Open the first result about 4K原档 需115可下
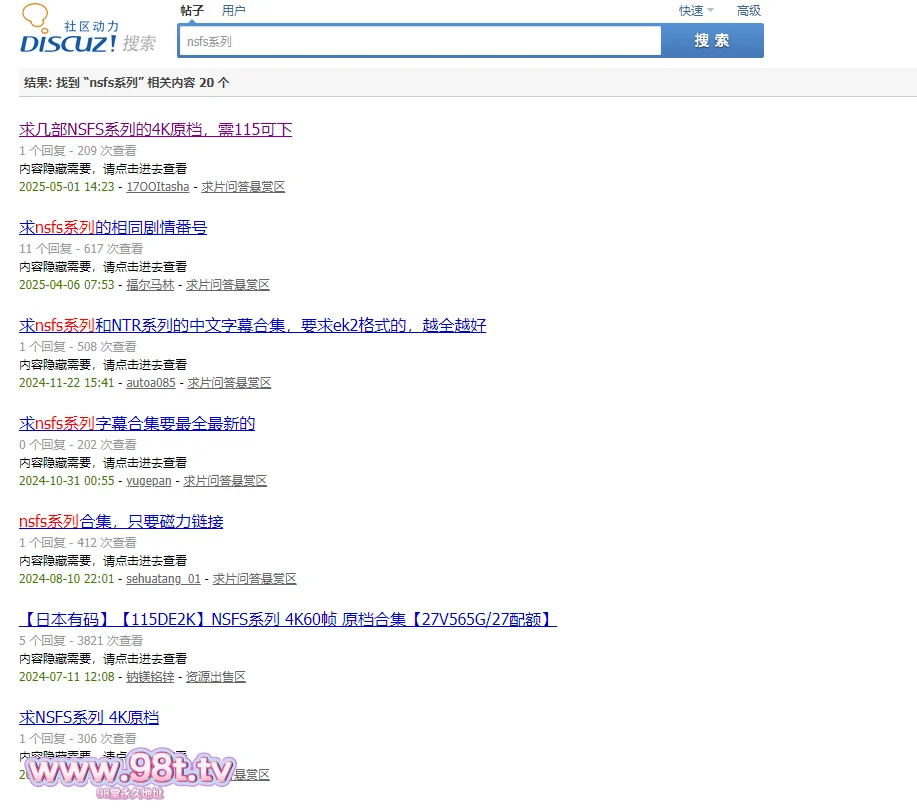The width and height of the screenshot is (917, 808). [x=155, y=130]
